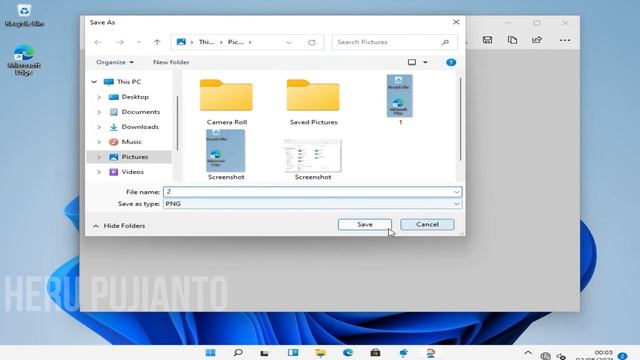The height and width of the screenshot is (360, 640).
Task: Open the File name dropdown arrow
Action: [456, 191]
